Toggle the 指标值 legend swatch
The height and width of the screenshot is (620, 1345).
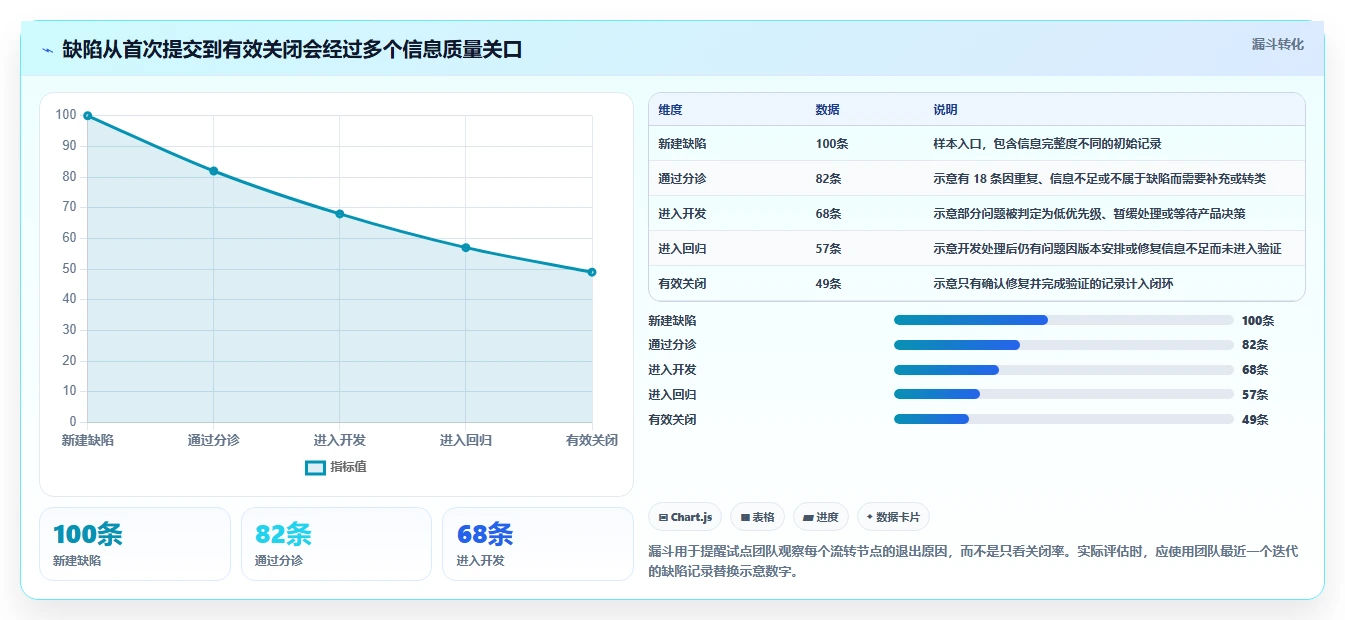tap(315, 467)
